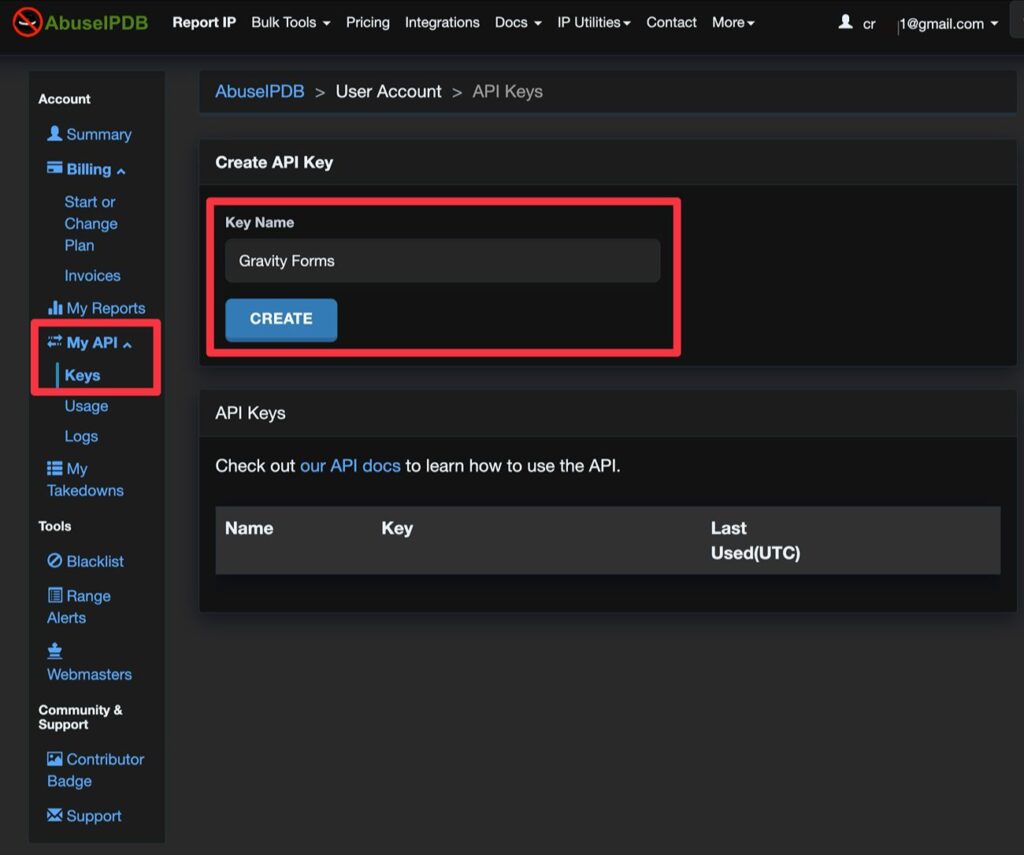The width and height of the screenshot is (1024, 855).
Task: Open Blacklist tool link
Action: coord(95,561)
